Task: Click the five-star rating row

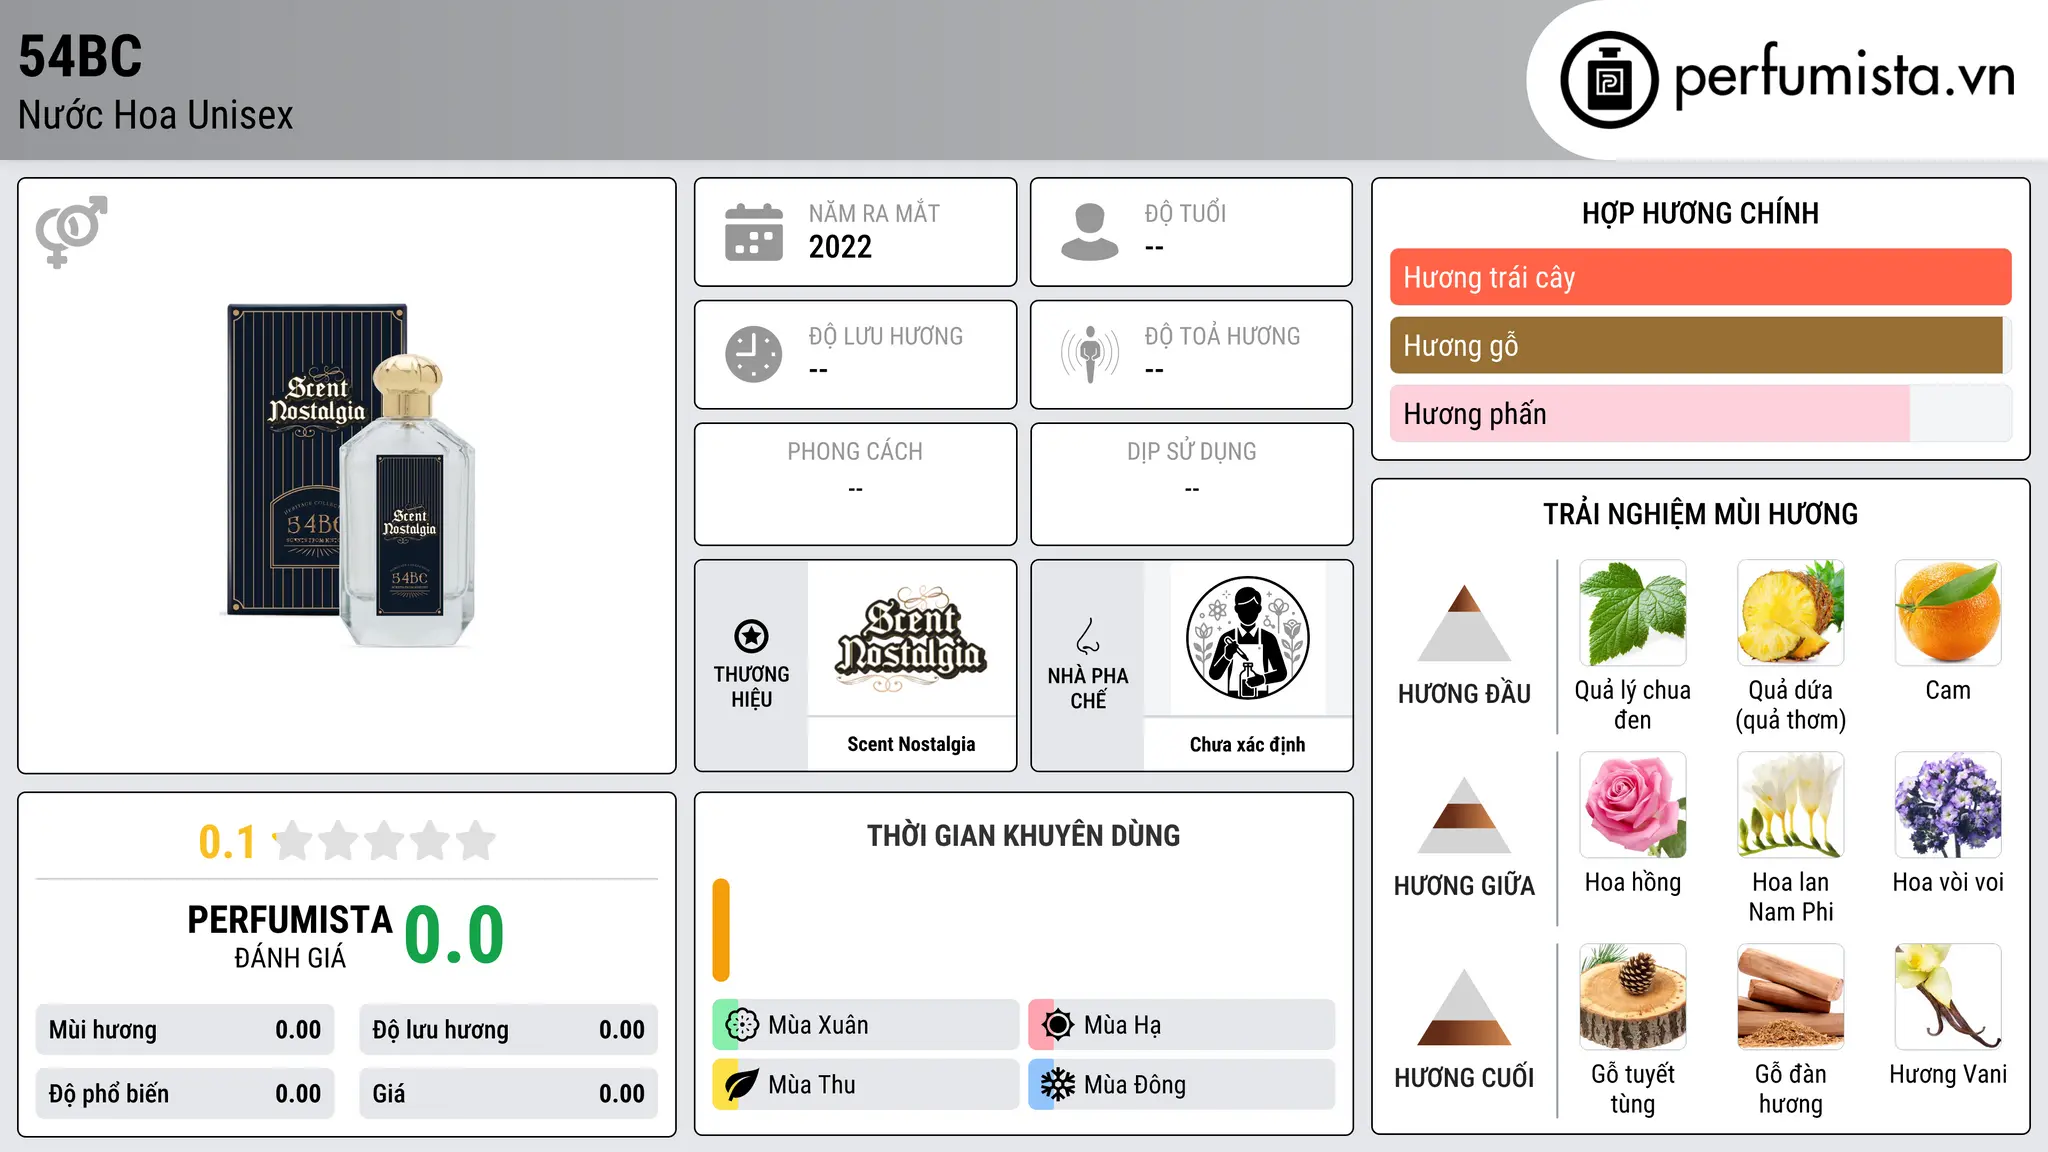Action: pyautogui.click(x=384, y=841)
